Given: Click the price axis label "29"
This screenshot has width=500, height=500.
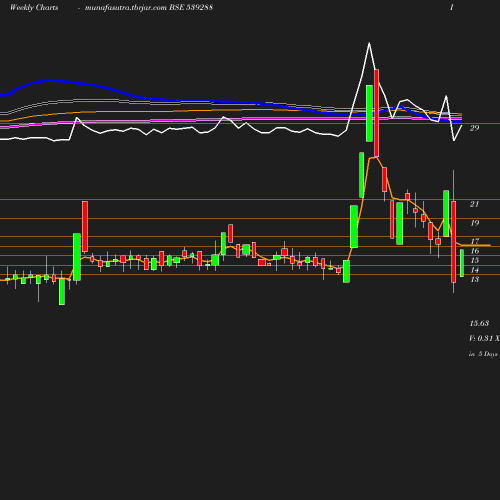Looking at the screenshot, I should point(475,128).
